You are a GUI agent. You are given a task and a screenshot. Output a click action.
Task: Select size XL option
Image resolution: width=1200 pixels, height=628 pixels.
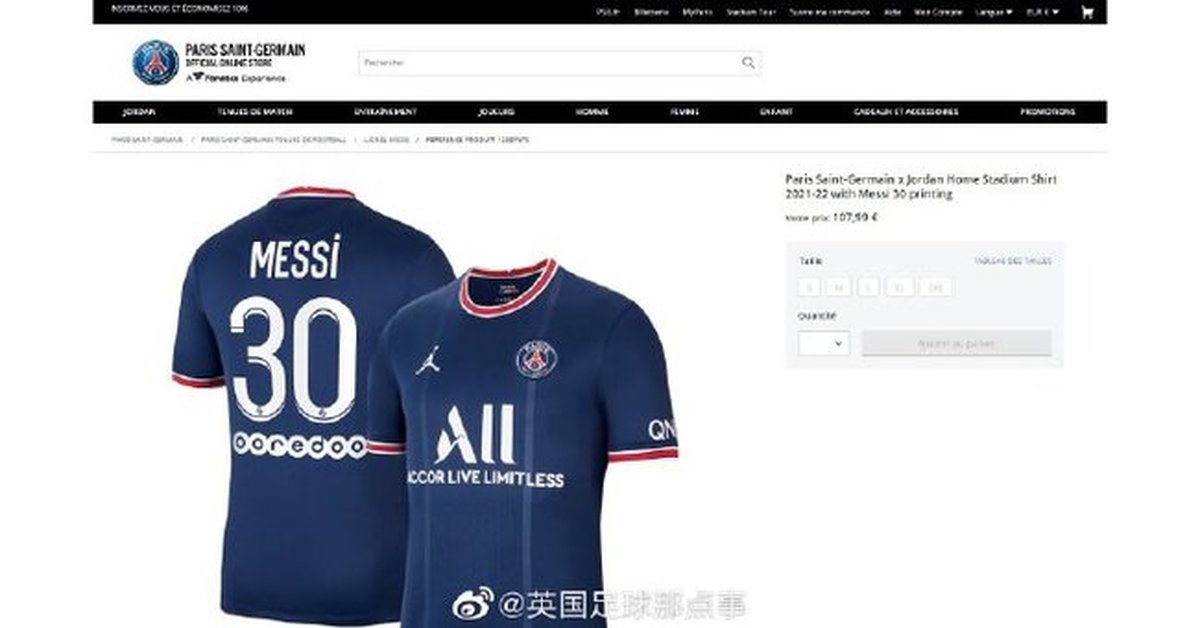[x=900, y=287]
